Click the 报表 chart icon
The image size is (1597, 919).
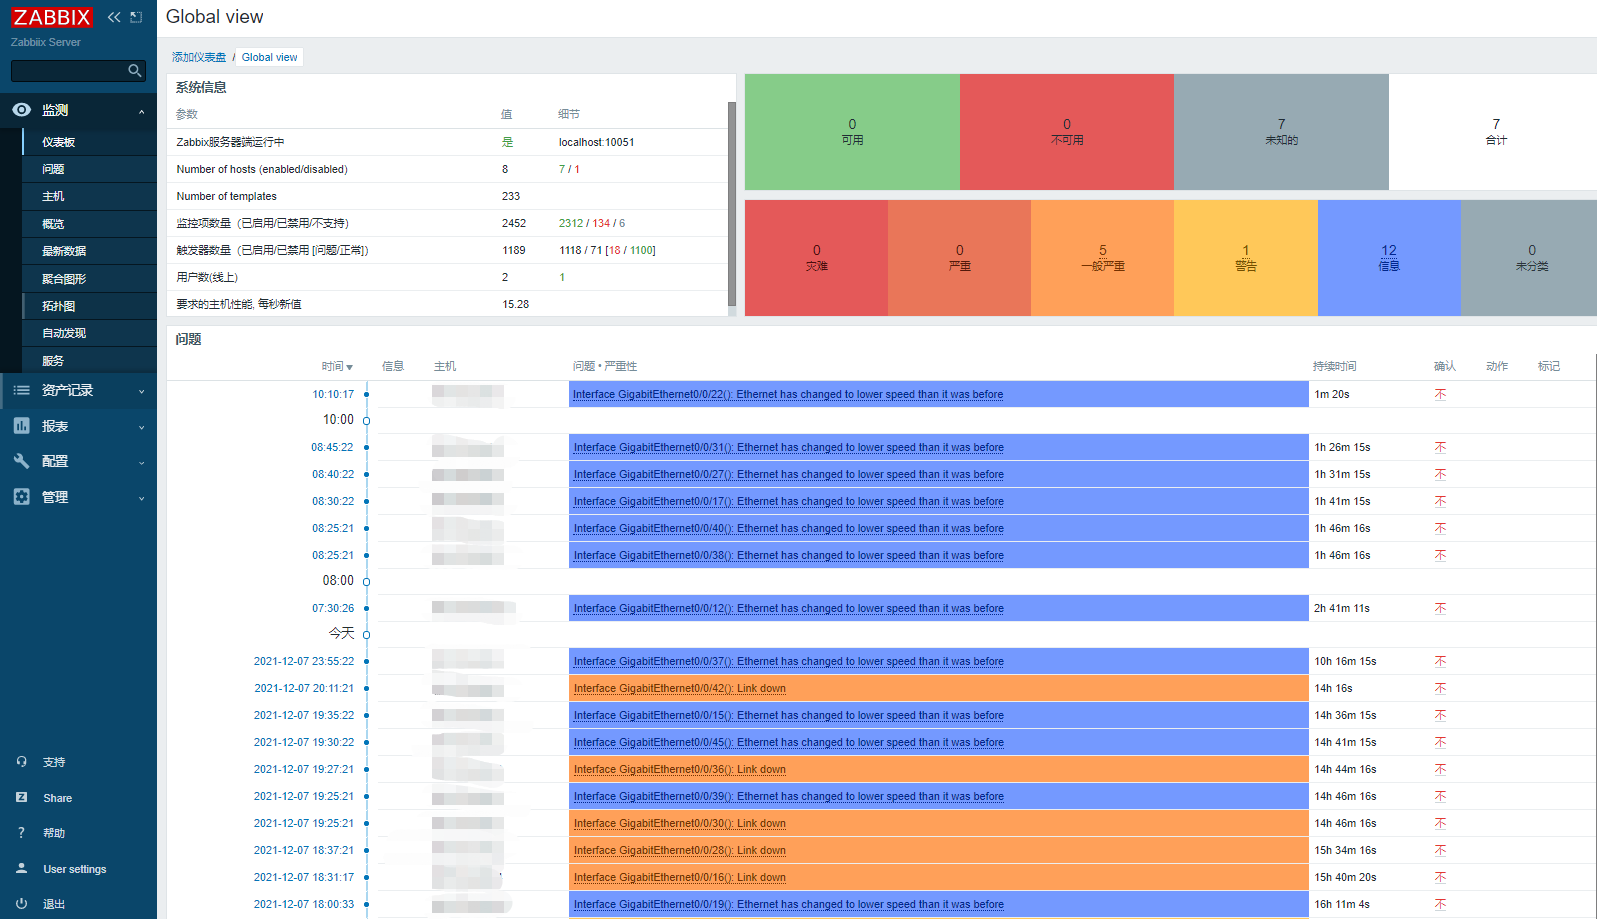[x=21, y=426]
